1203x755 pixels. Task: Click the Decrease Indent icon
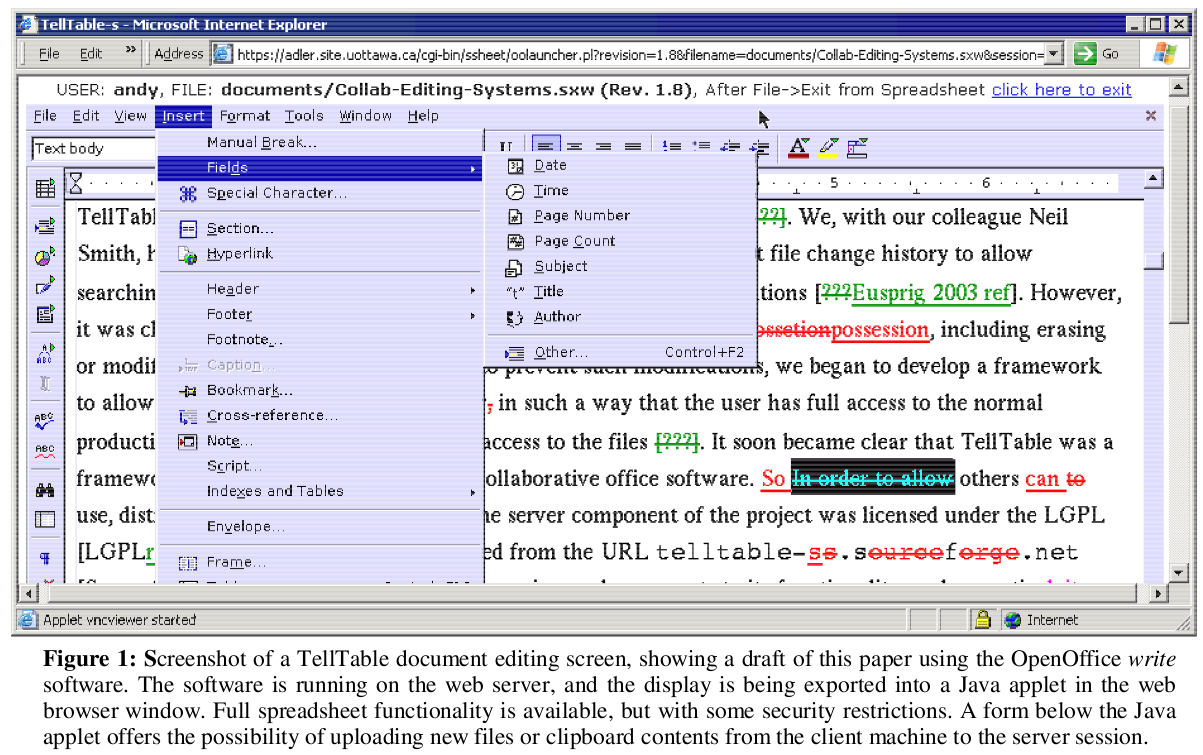click(730, 147)
